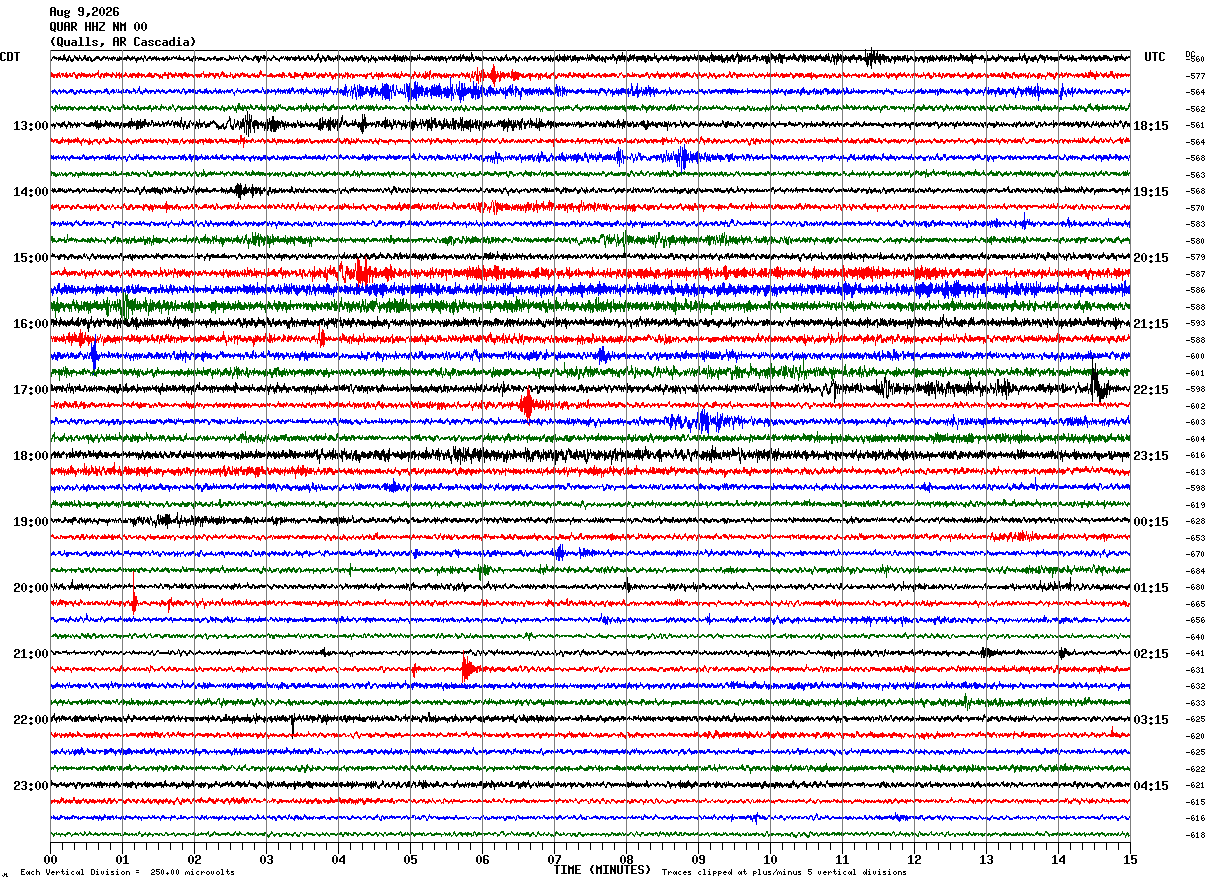Viewport: 1210px width, 886px height.
Task: Click the location text (Qualls, AR Cascadia)
Action: coord(123,42)
